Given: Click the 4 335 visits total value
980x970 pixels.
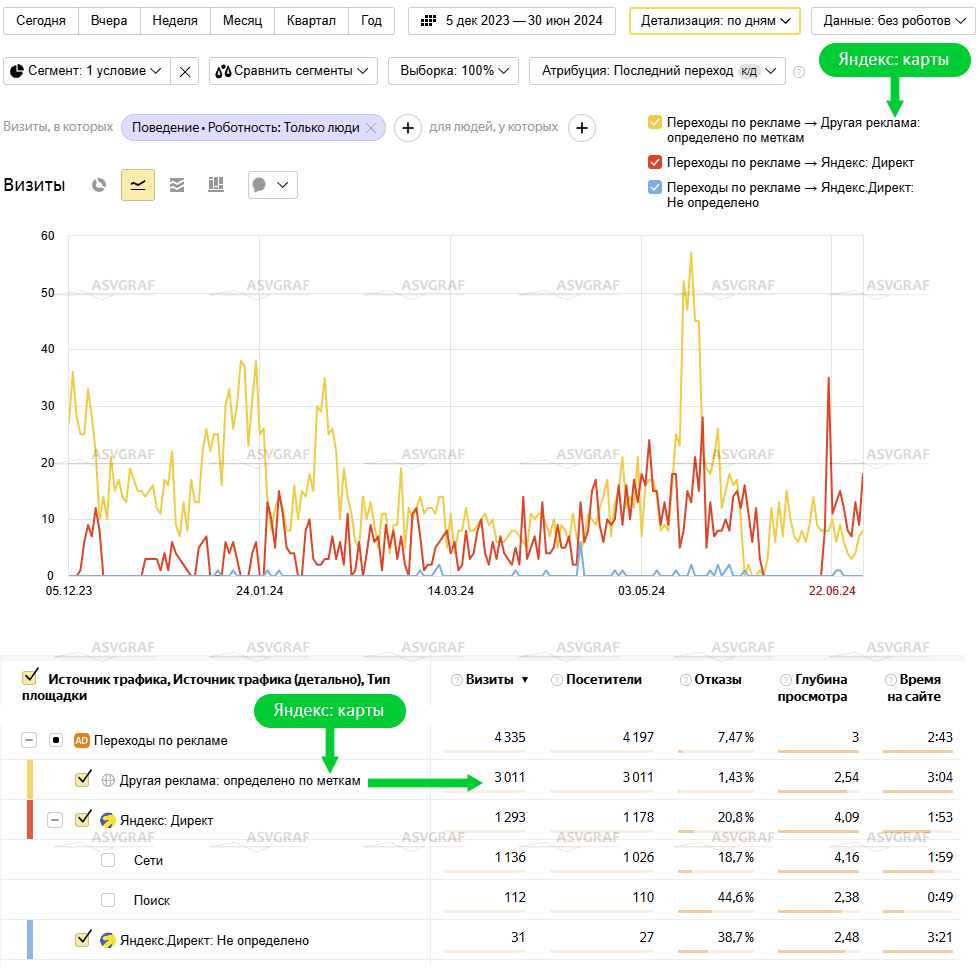Looking at the screenshot, I should 510,738.
